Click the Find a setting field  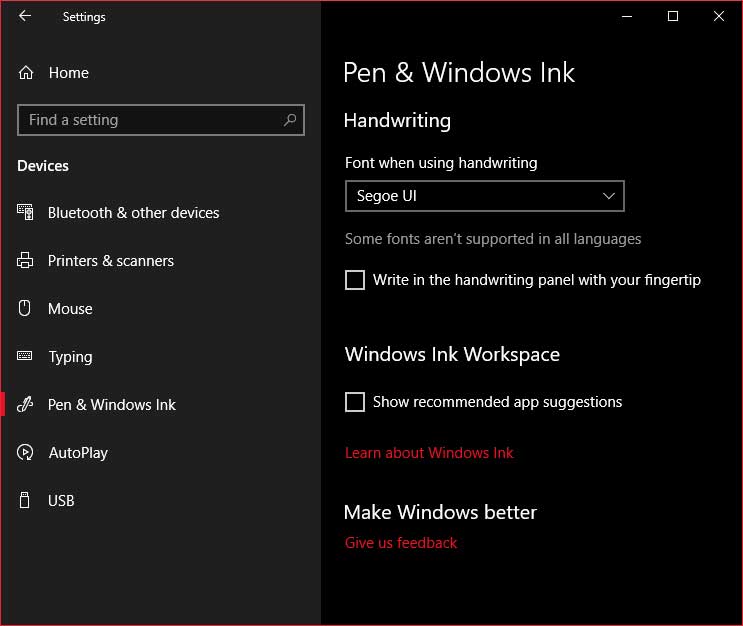(161, 120)
